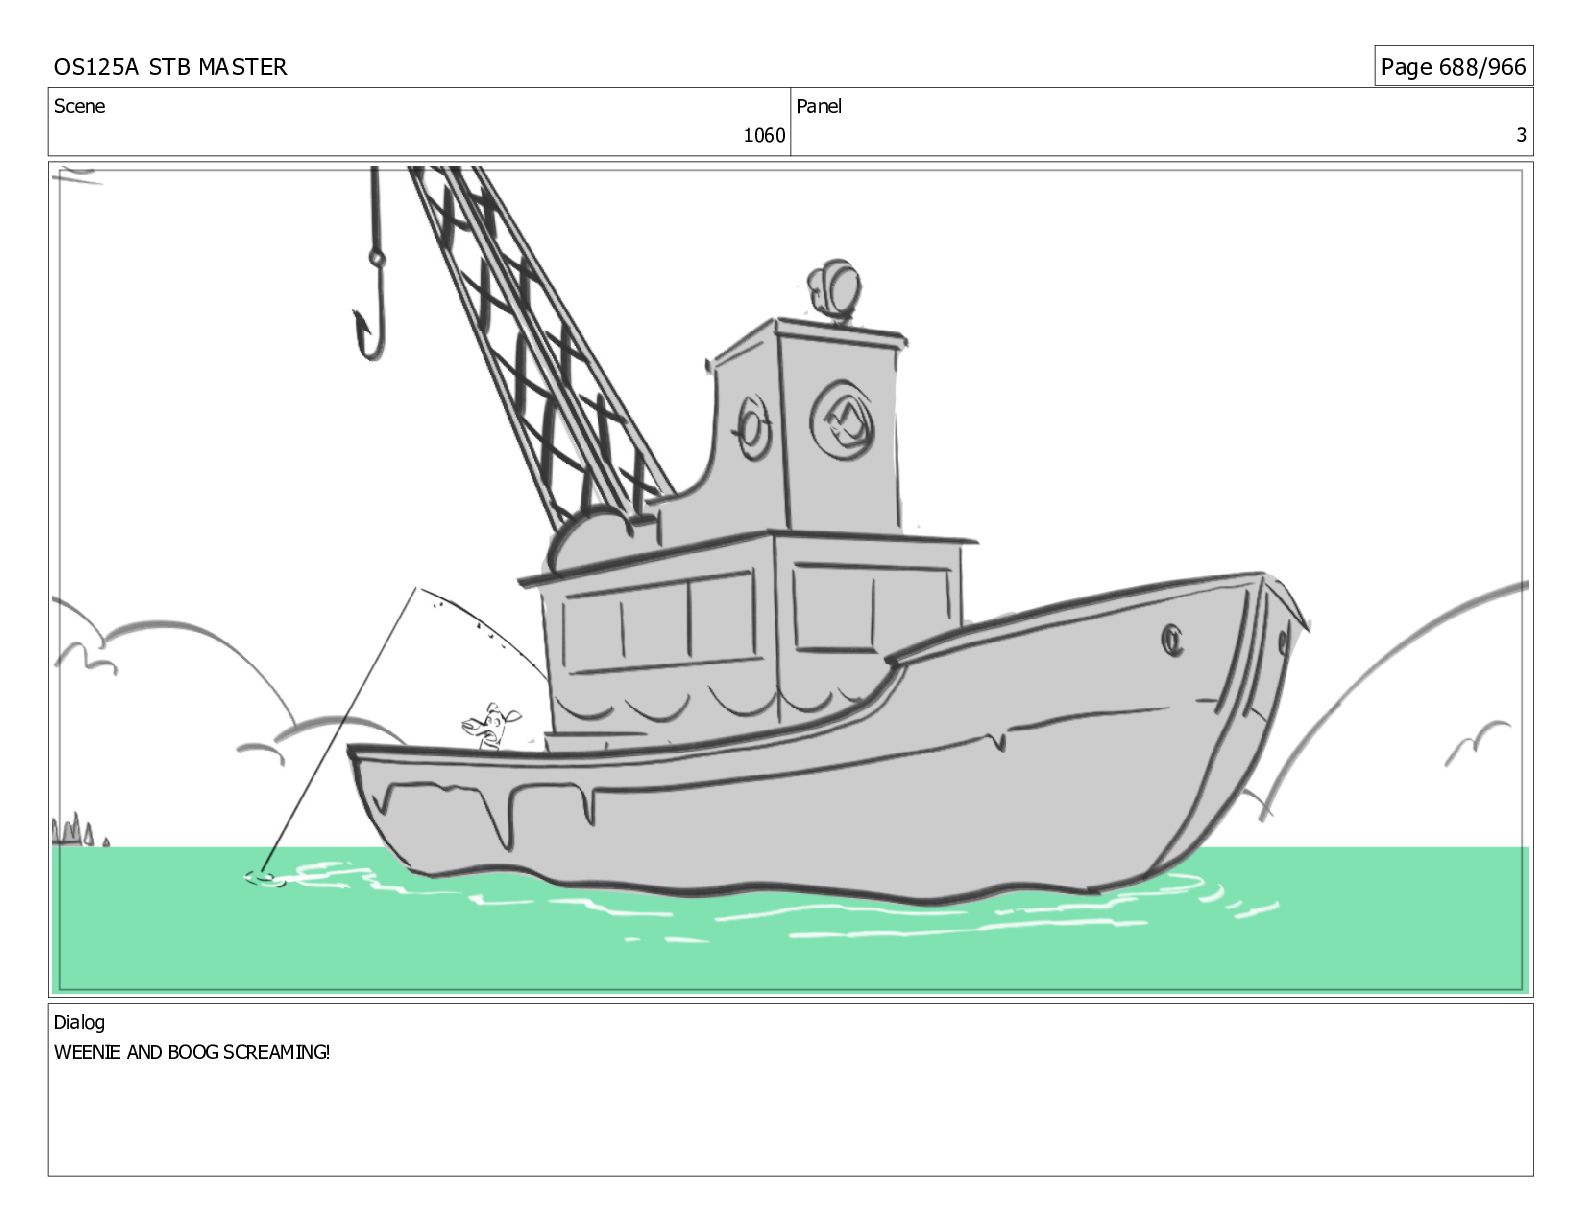Click the 'Scene' label
Screen dimensions: 1584x1224
tap(79, 106)
